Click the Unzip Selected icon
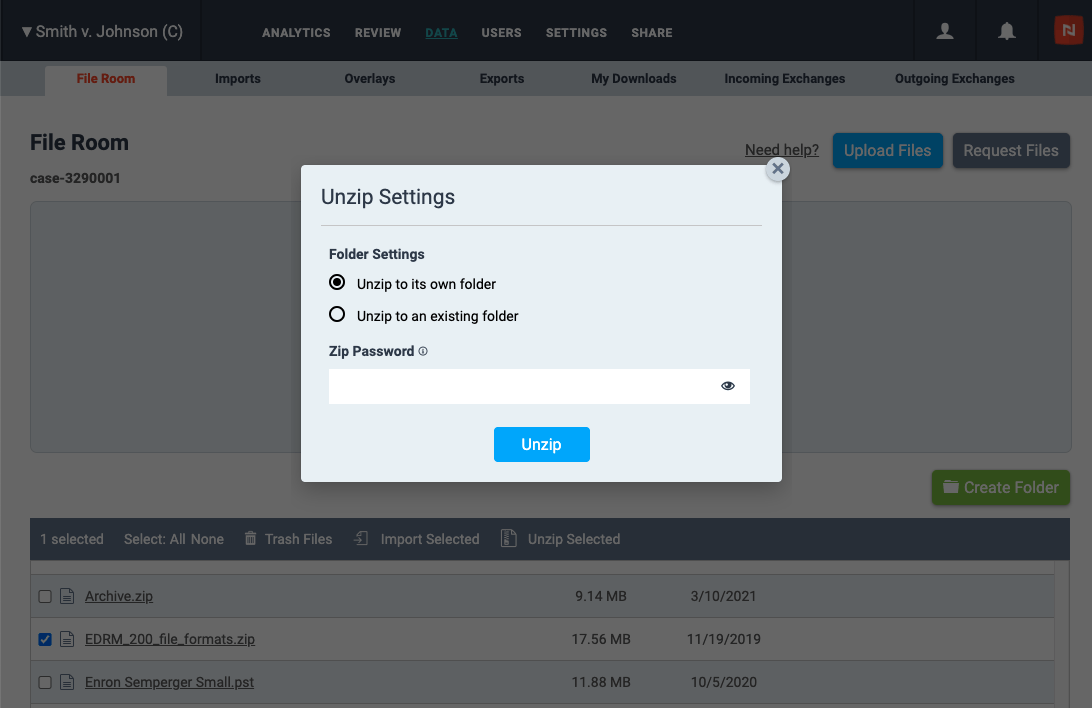1092x708 pixels. click(509, 539)
